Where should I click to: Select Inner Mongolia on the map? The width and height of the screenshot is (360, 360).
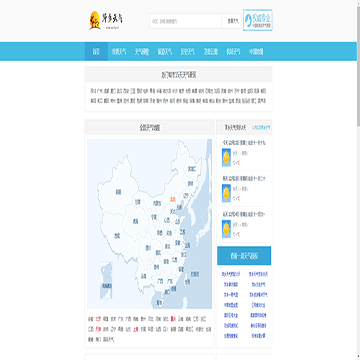[x=156, y=203]
